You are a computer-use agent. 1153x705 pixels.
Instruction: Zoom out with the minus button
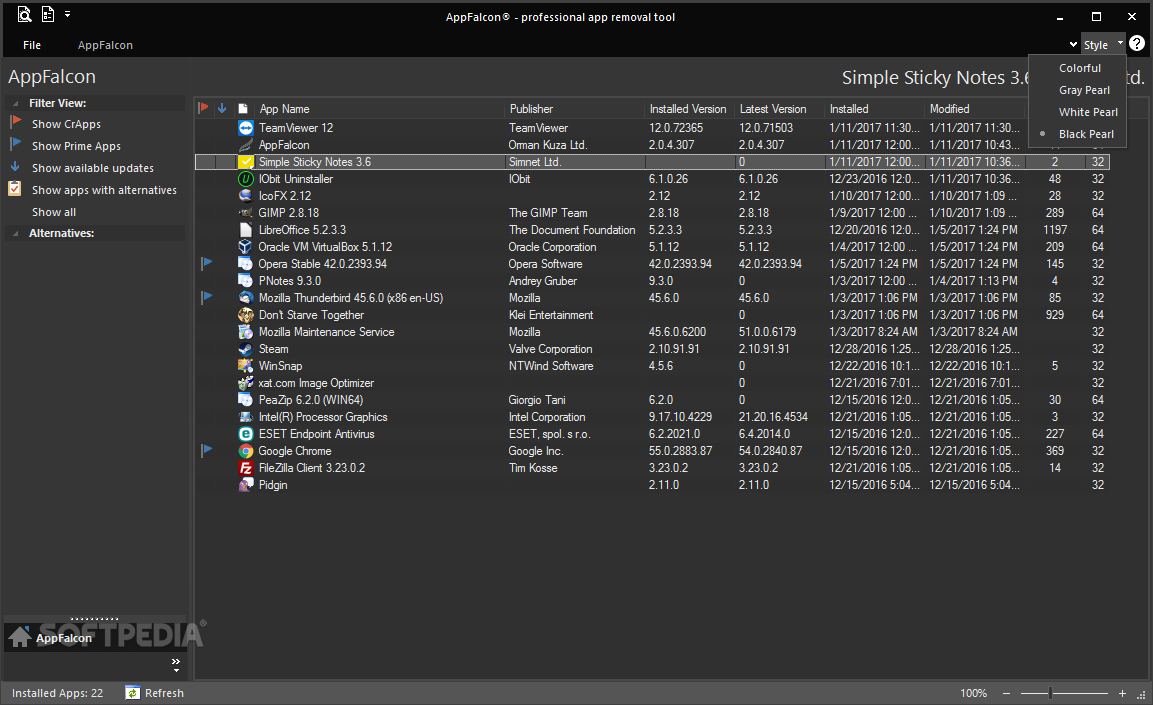pos(1007,693)
